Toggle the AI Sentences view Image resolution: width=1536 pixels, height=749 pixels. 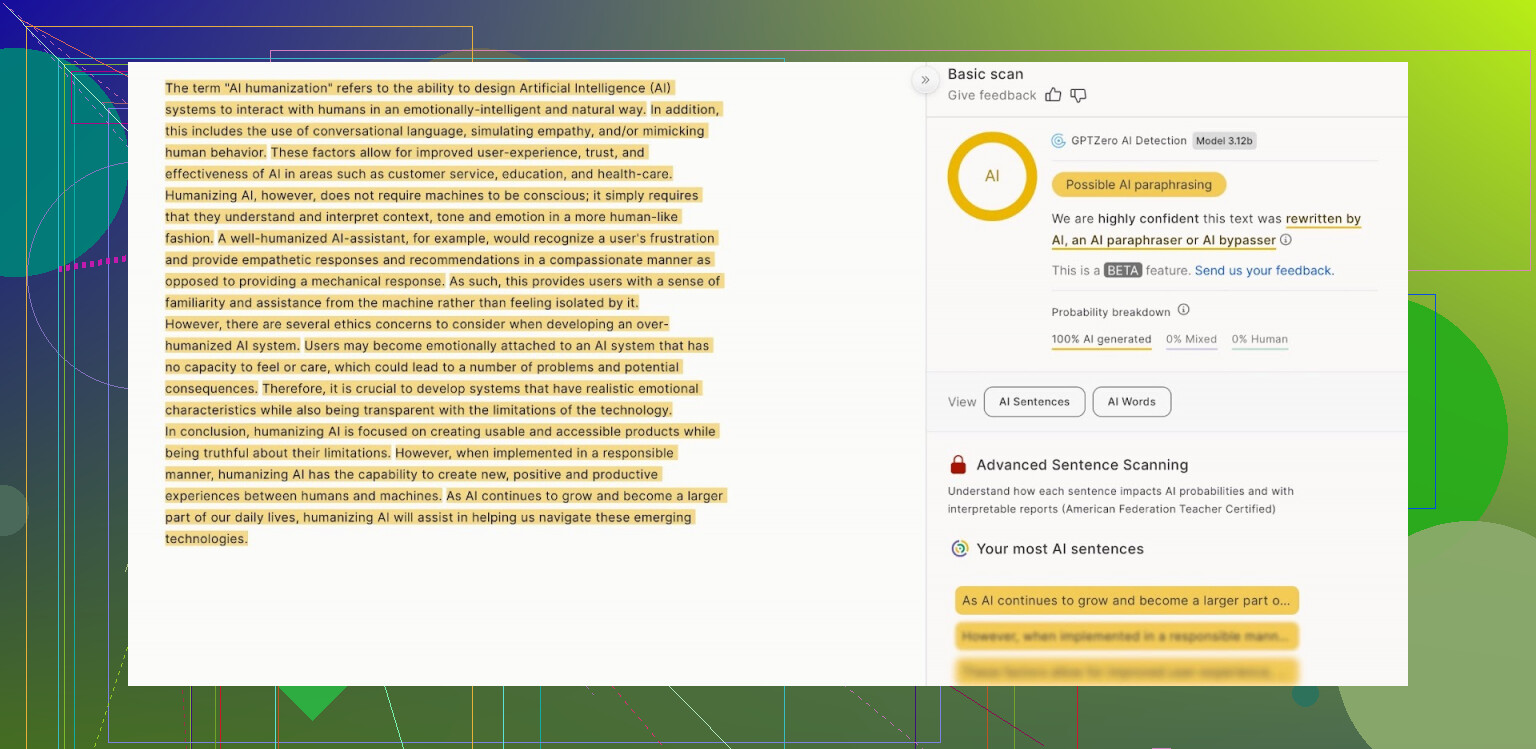pos(1034,402)
